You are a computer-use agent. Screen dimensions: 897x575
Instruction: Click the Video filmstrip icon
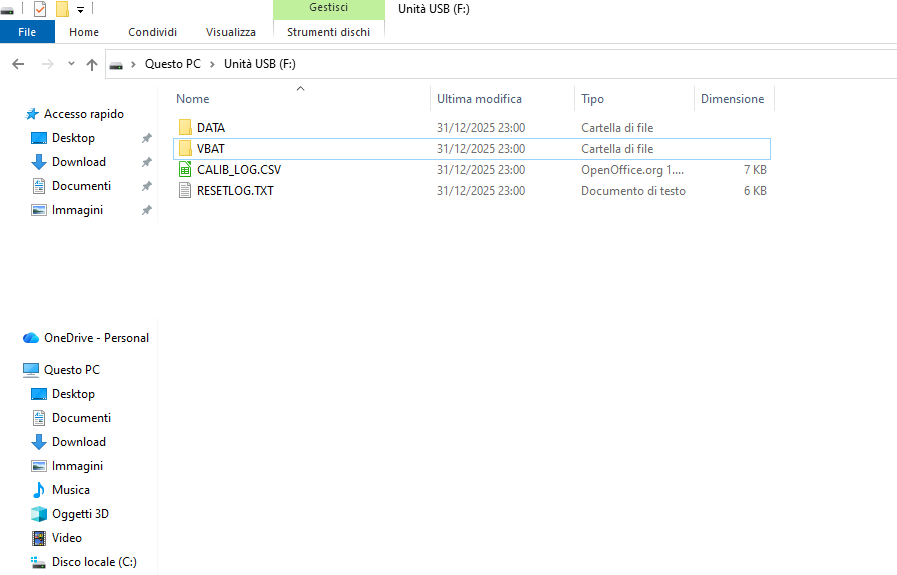pos(38,538)
